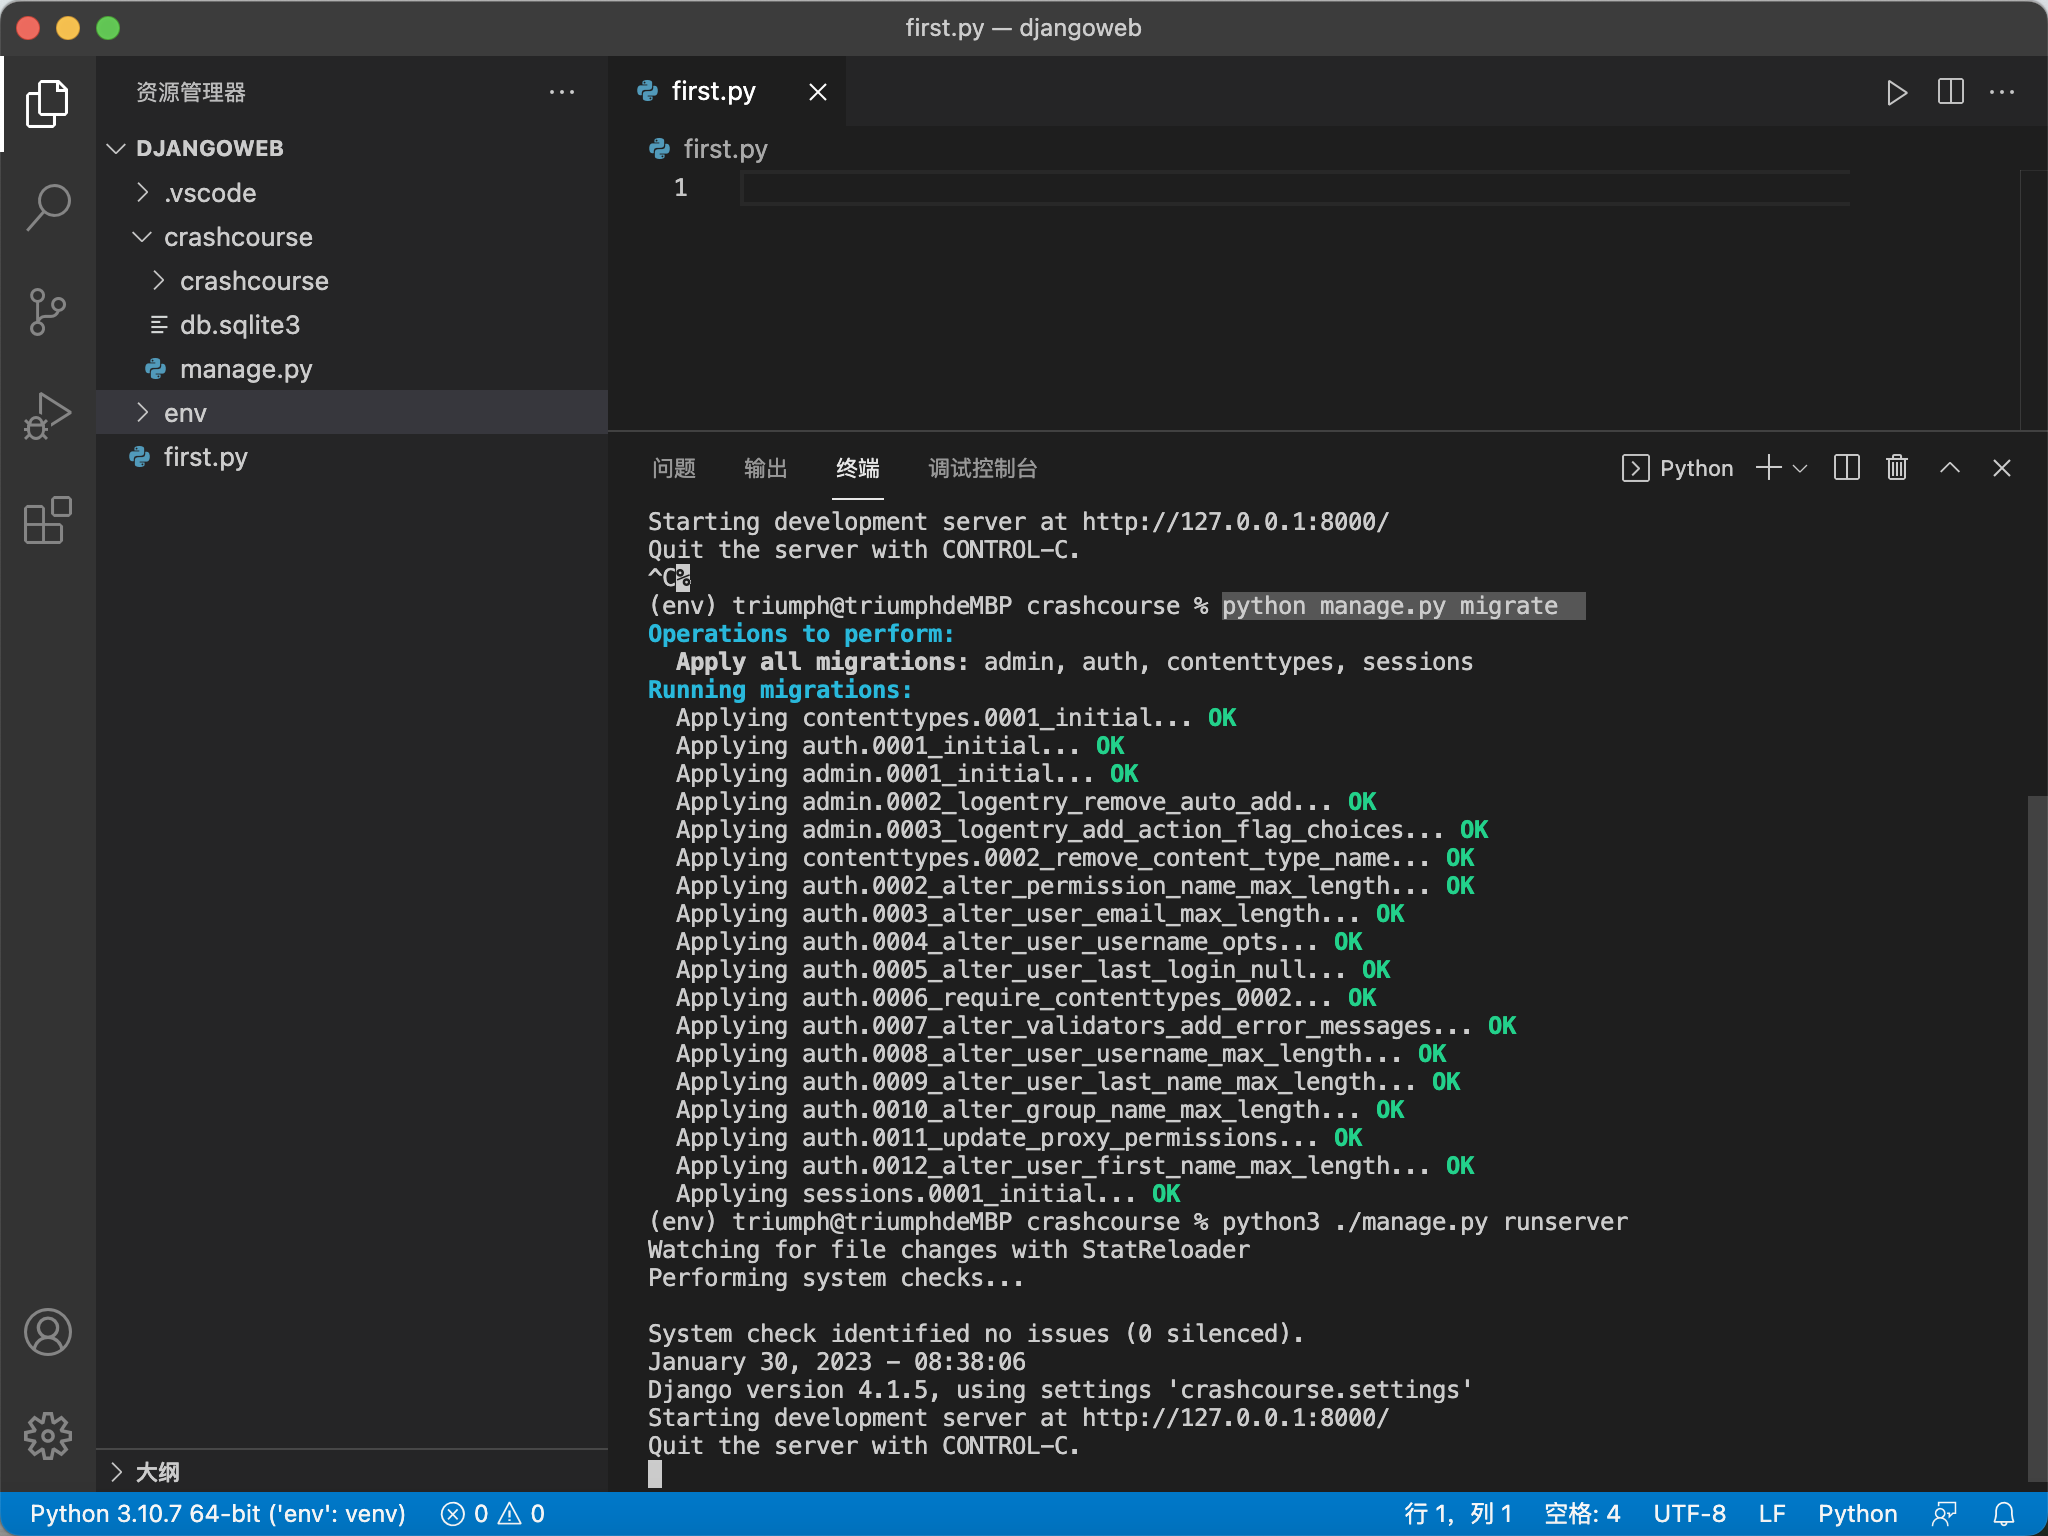Kill the terminal with trash icon
Viewport: 2048px width, 1536px height.
[x=1897, y=468]
